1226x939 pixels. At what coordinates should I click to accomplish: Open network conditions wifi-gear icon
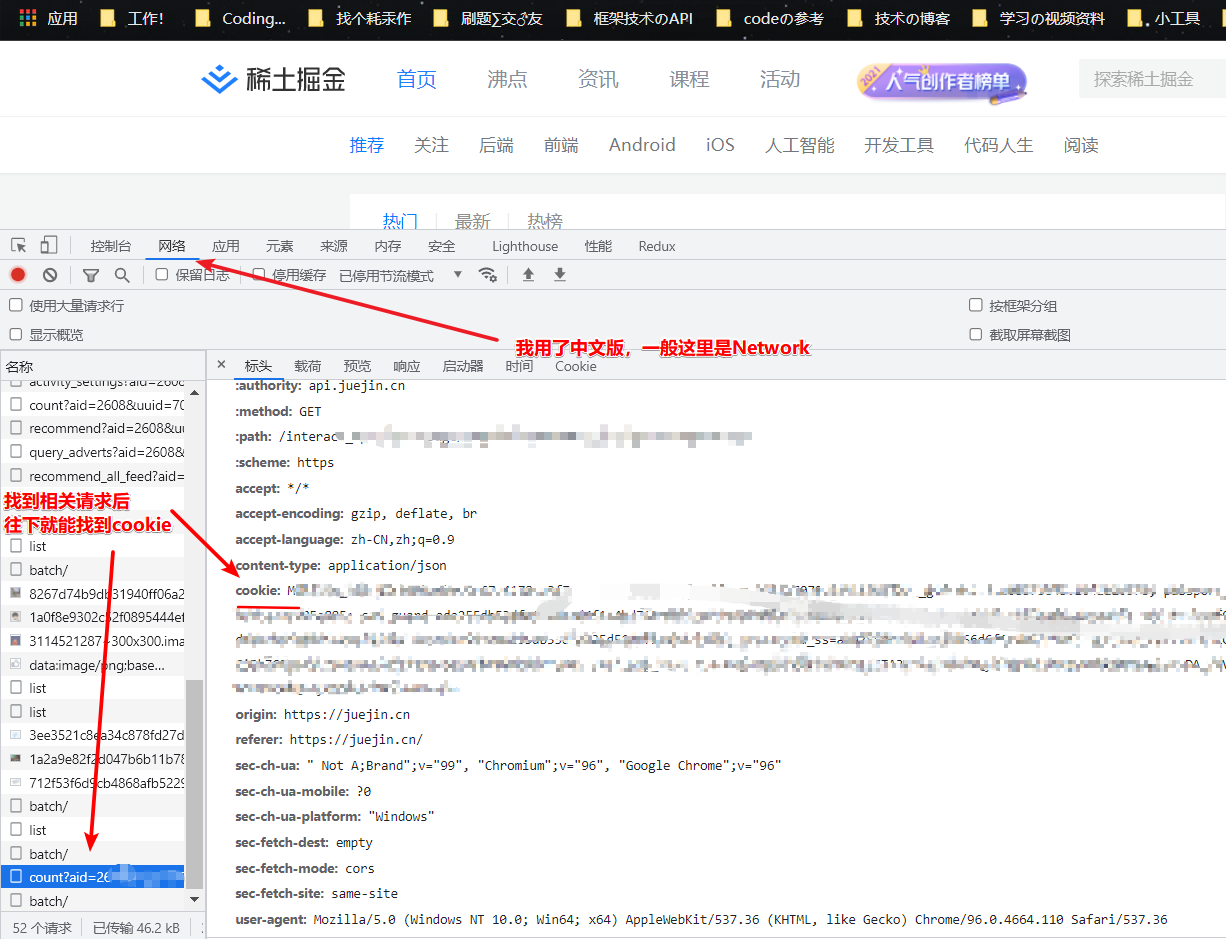[488, 275]
